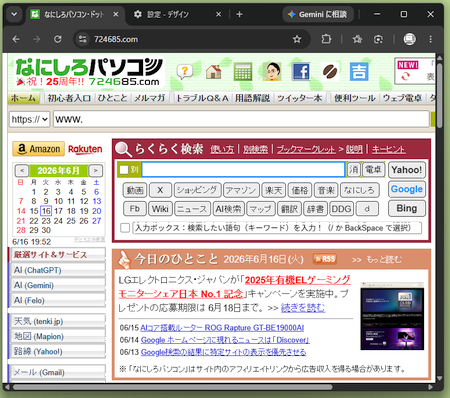This screenshot has width=450, height=398.
Task: Click the www. URL input field
Action: (241, 119)
